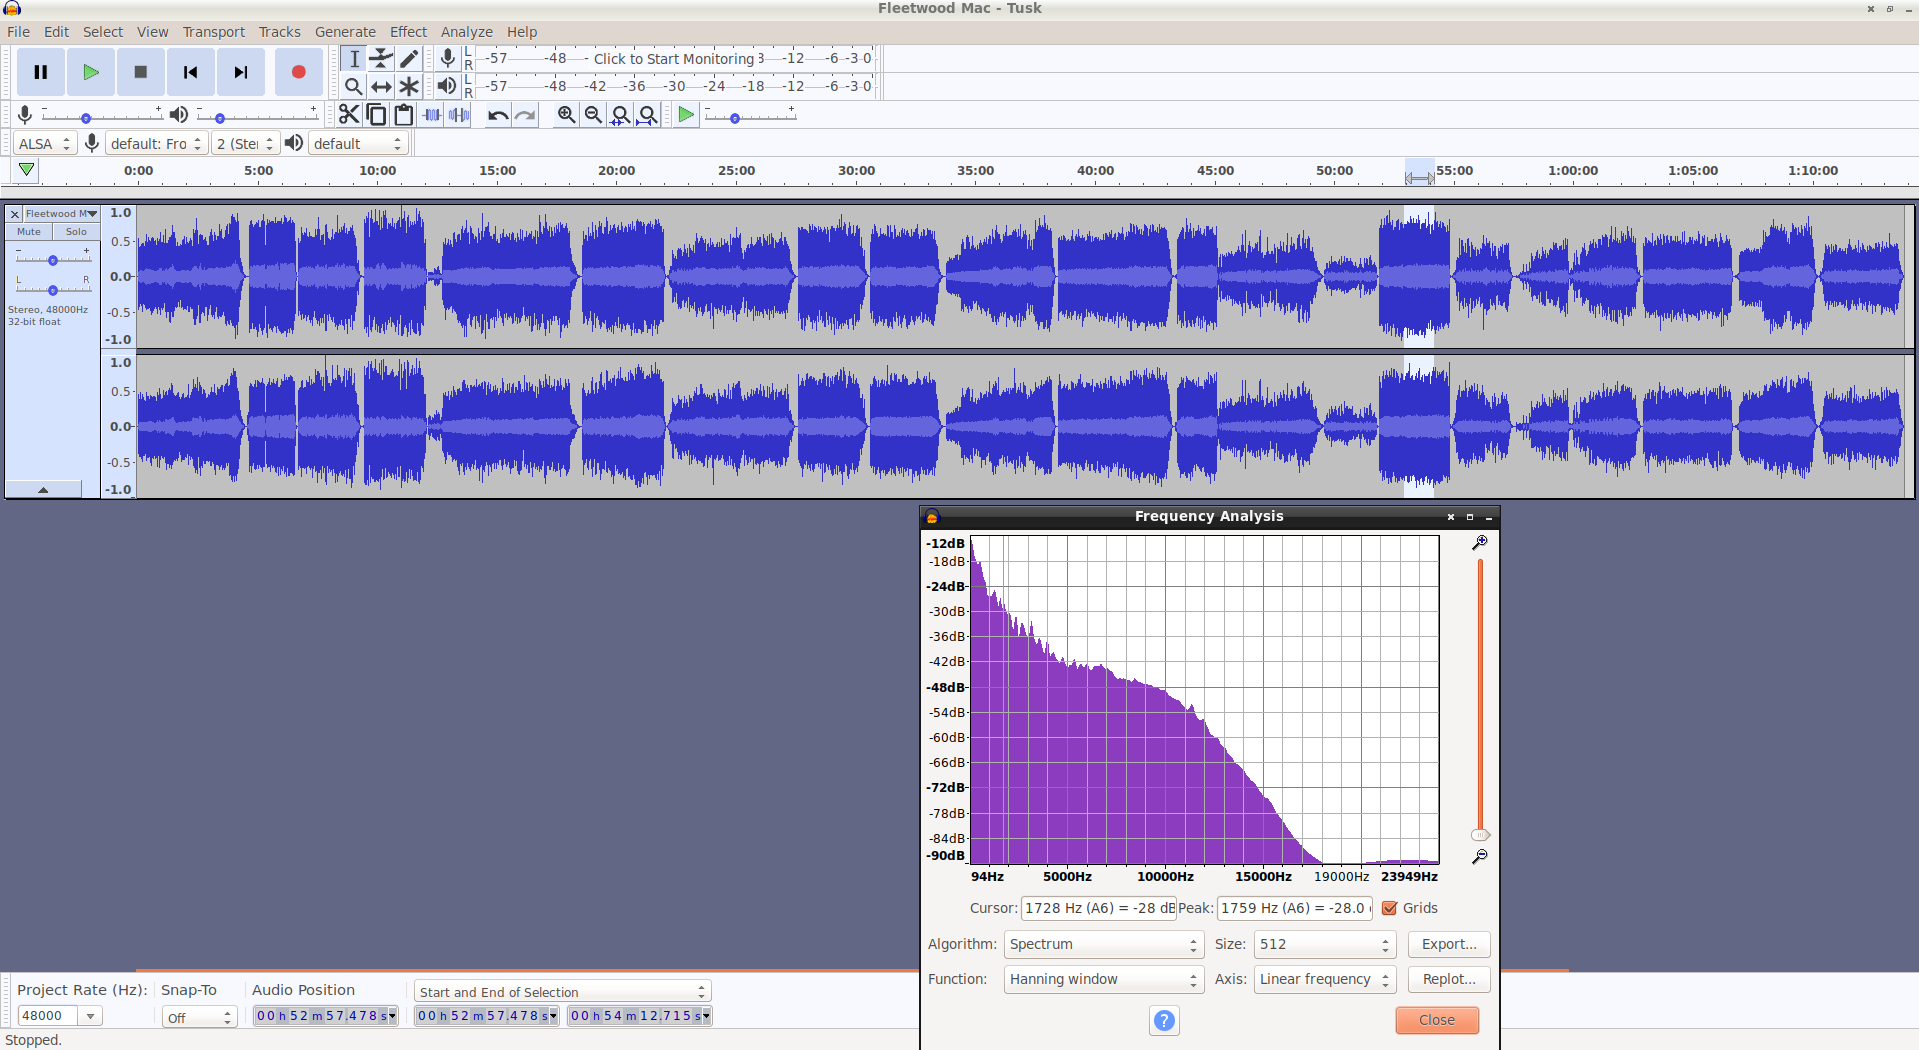1919x1050 pixels.
Task: Zoom out the Frequency Analysis plot
Action: point(1480,856)
